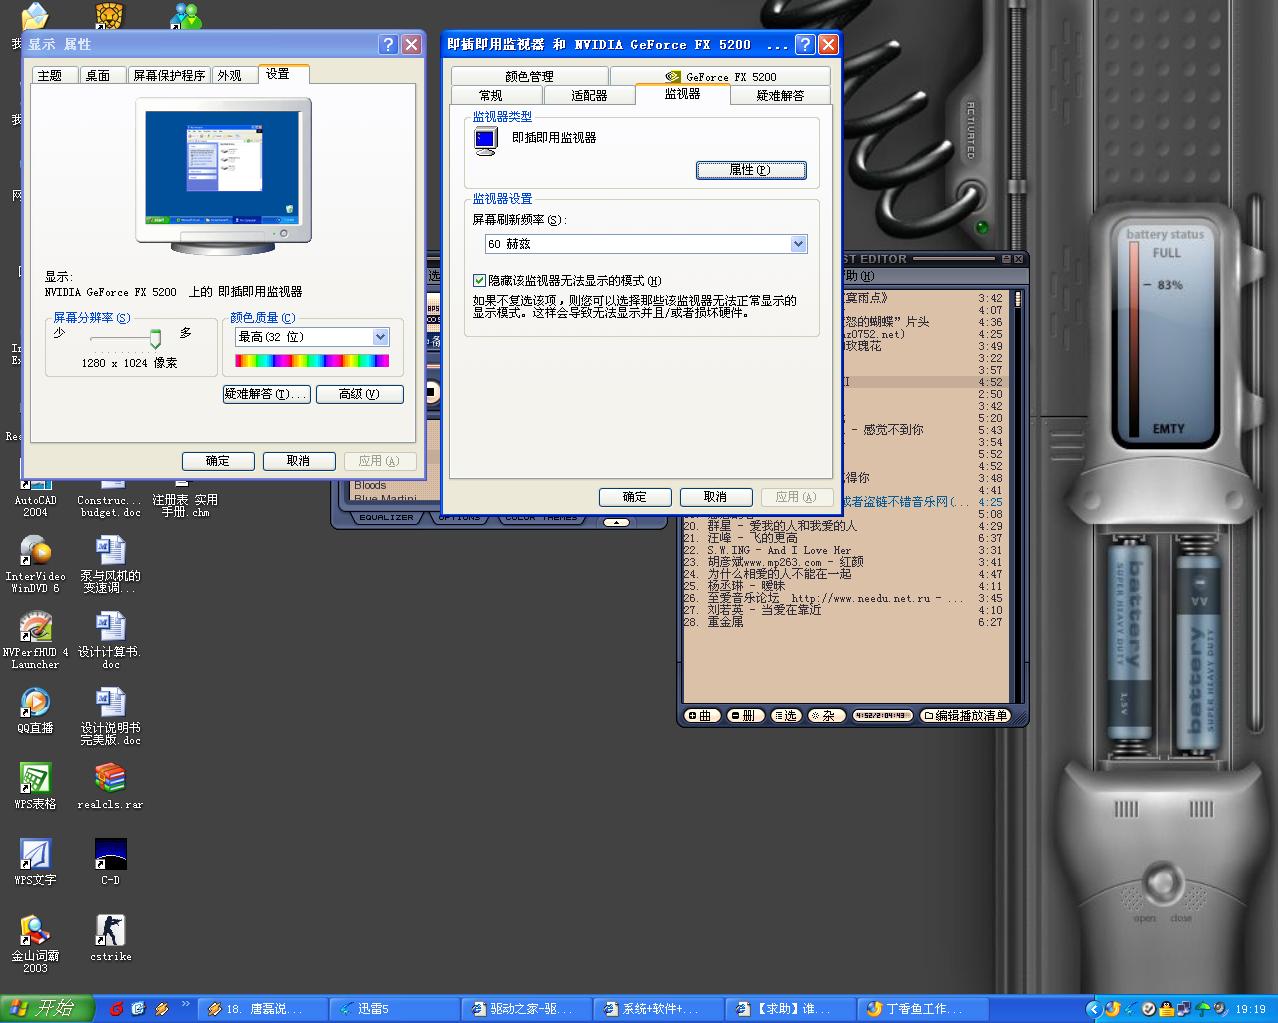Click the 屏幕分辨率 slider handle

pos(155,339)
